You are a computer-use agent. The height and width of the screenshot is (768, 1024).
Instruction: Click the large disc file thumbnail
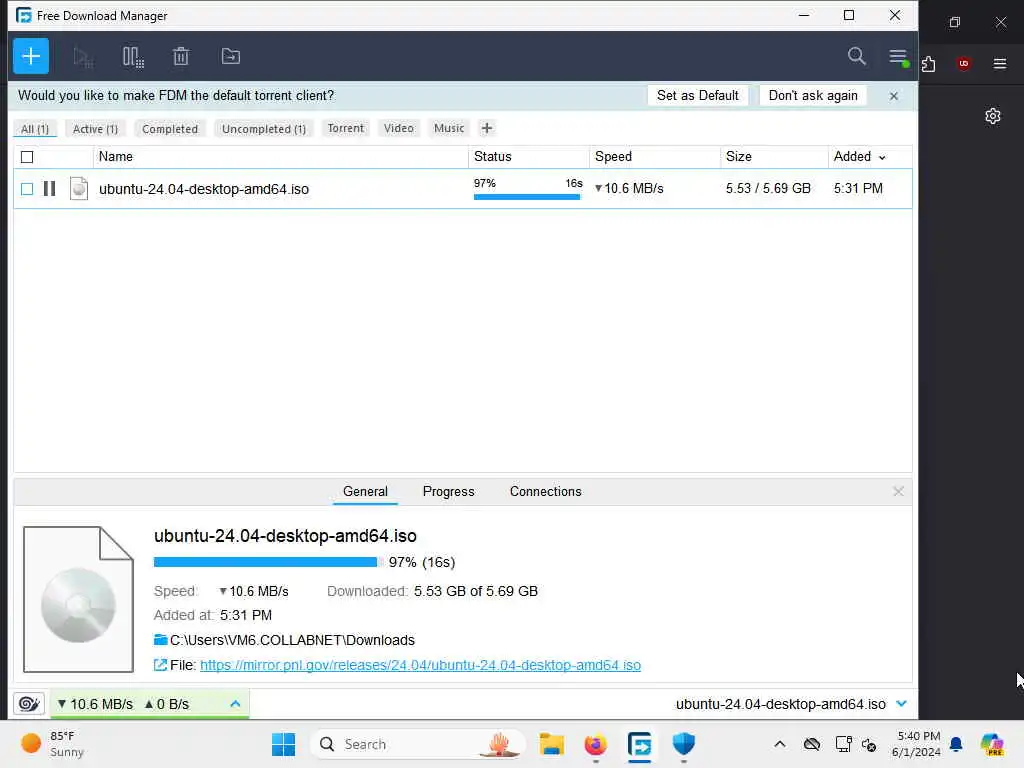coord(78,599)
